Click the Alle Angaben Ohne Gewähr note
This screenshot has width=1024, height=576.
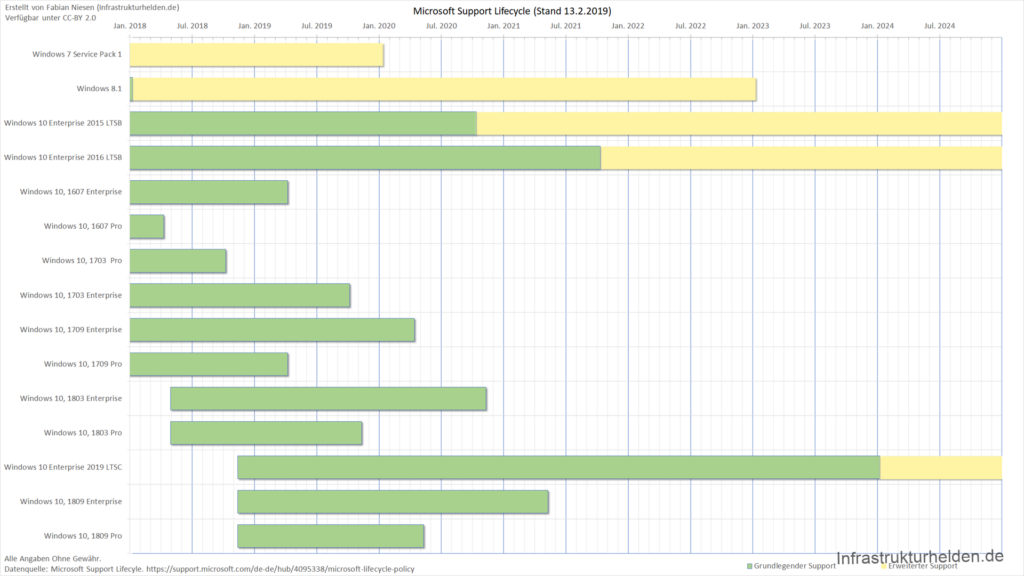point(53,558)
